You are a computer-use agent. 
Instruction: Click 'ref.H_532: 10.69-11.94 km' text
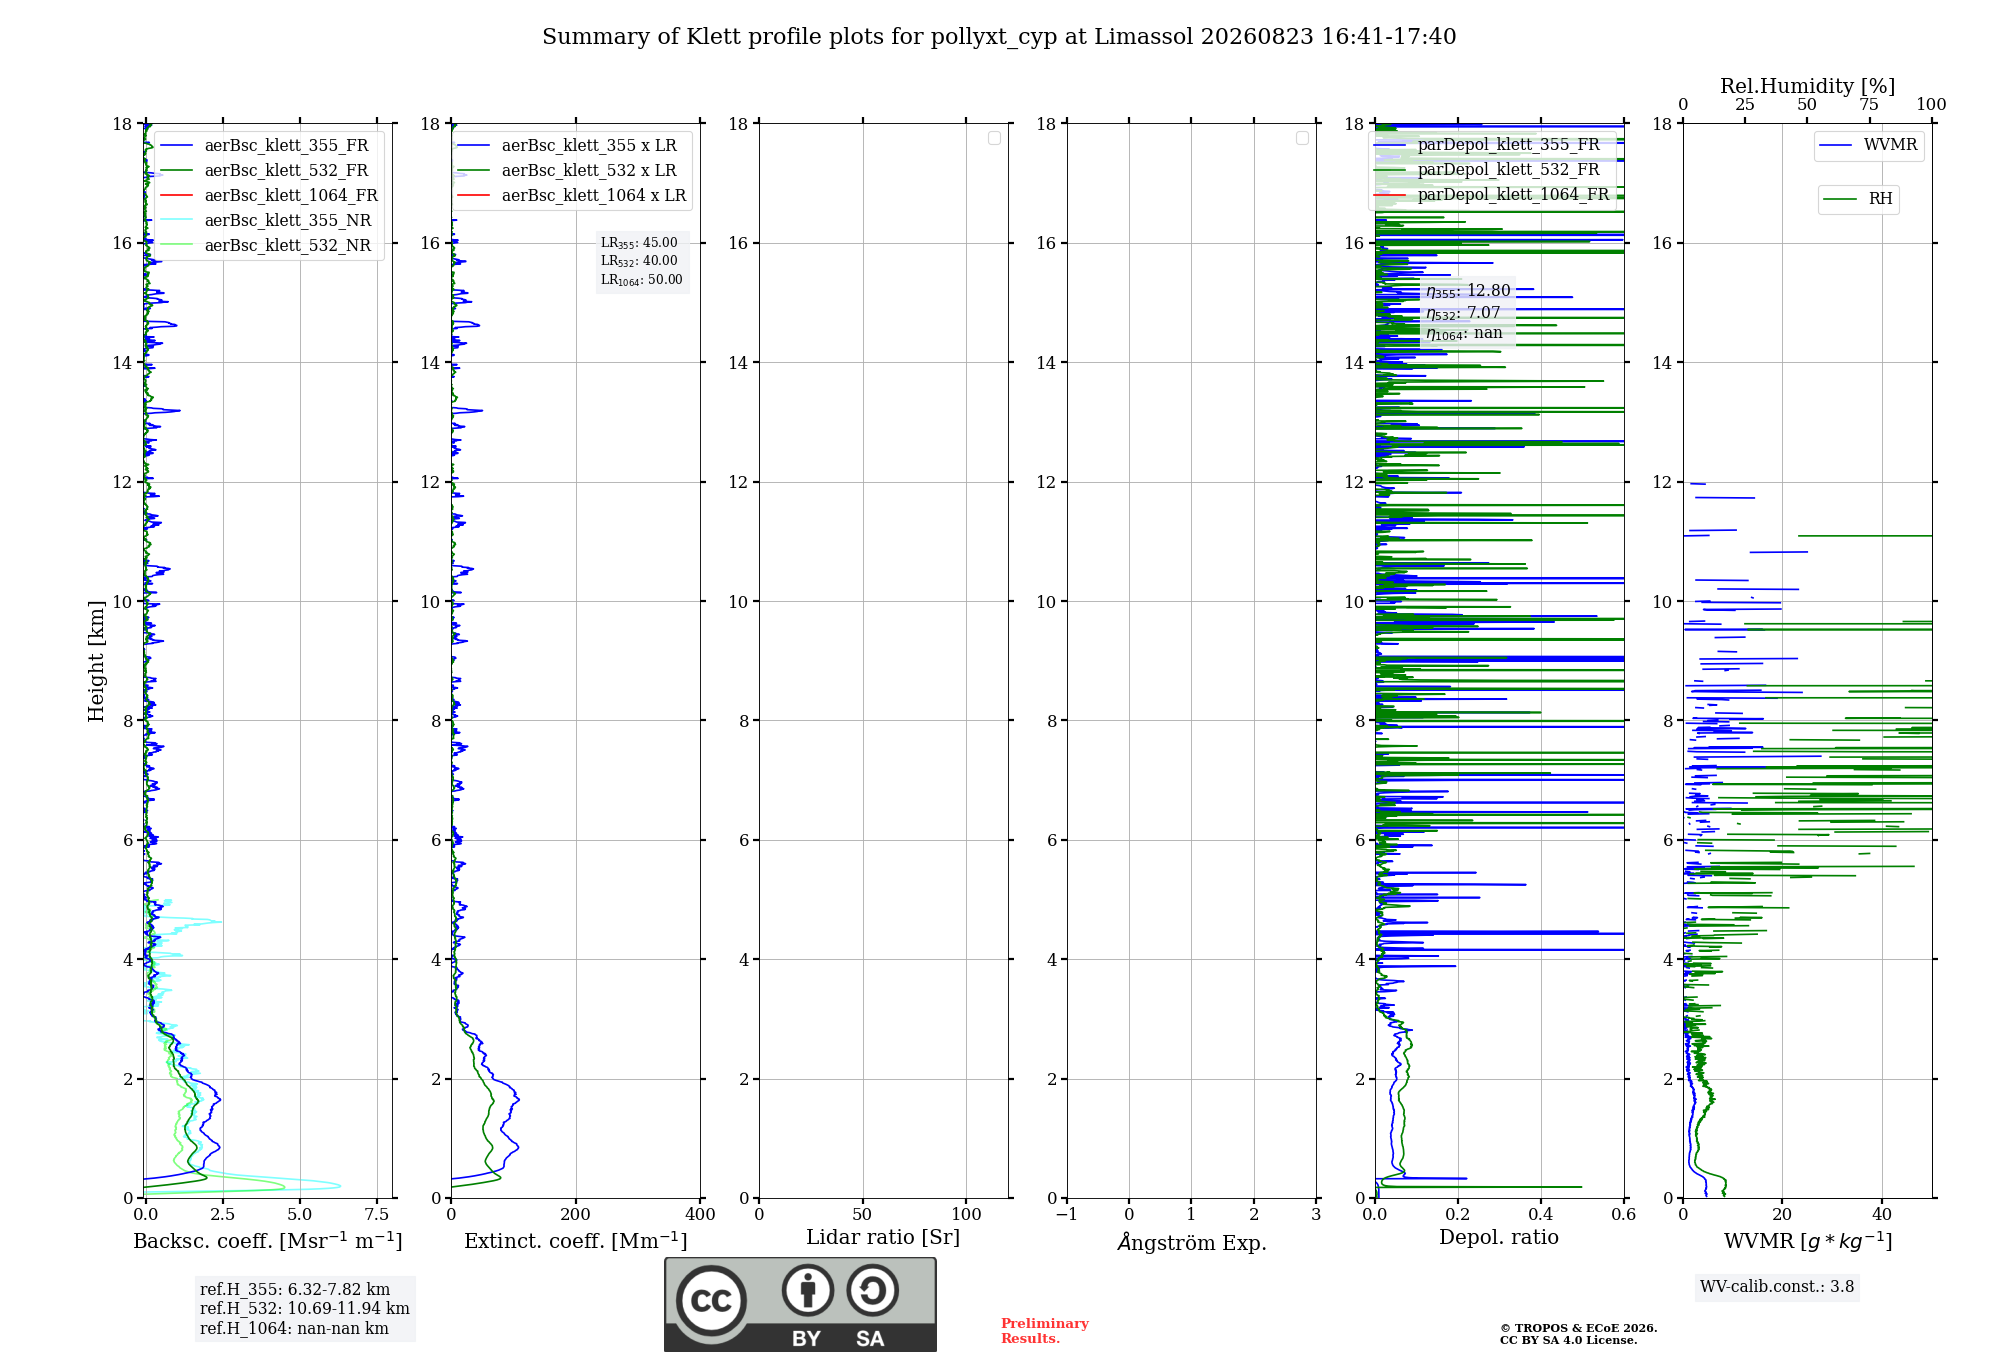[305, 1309]
